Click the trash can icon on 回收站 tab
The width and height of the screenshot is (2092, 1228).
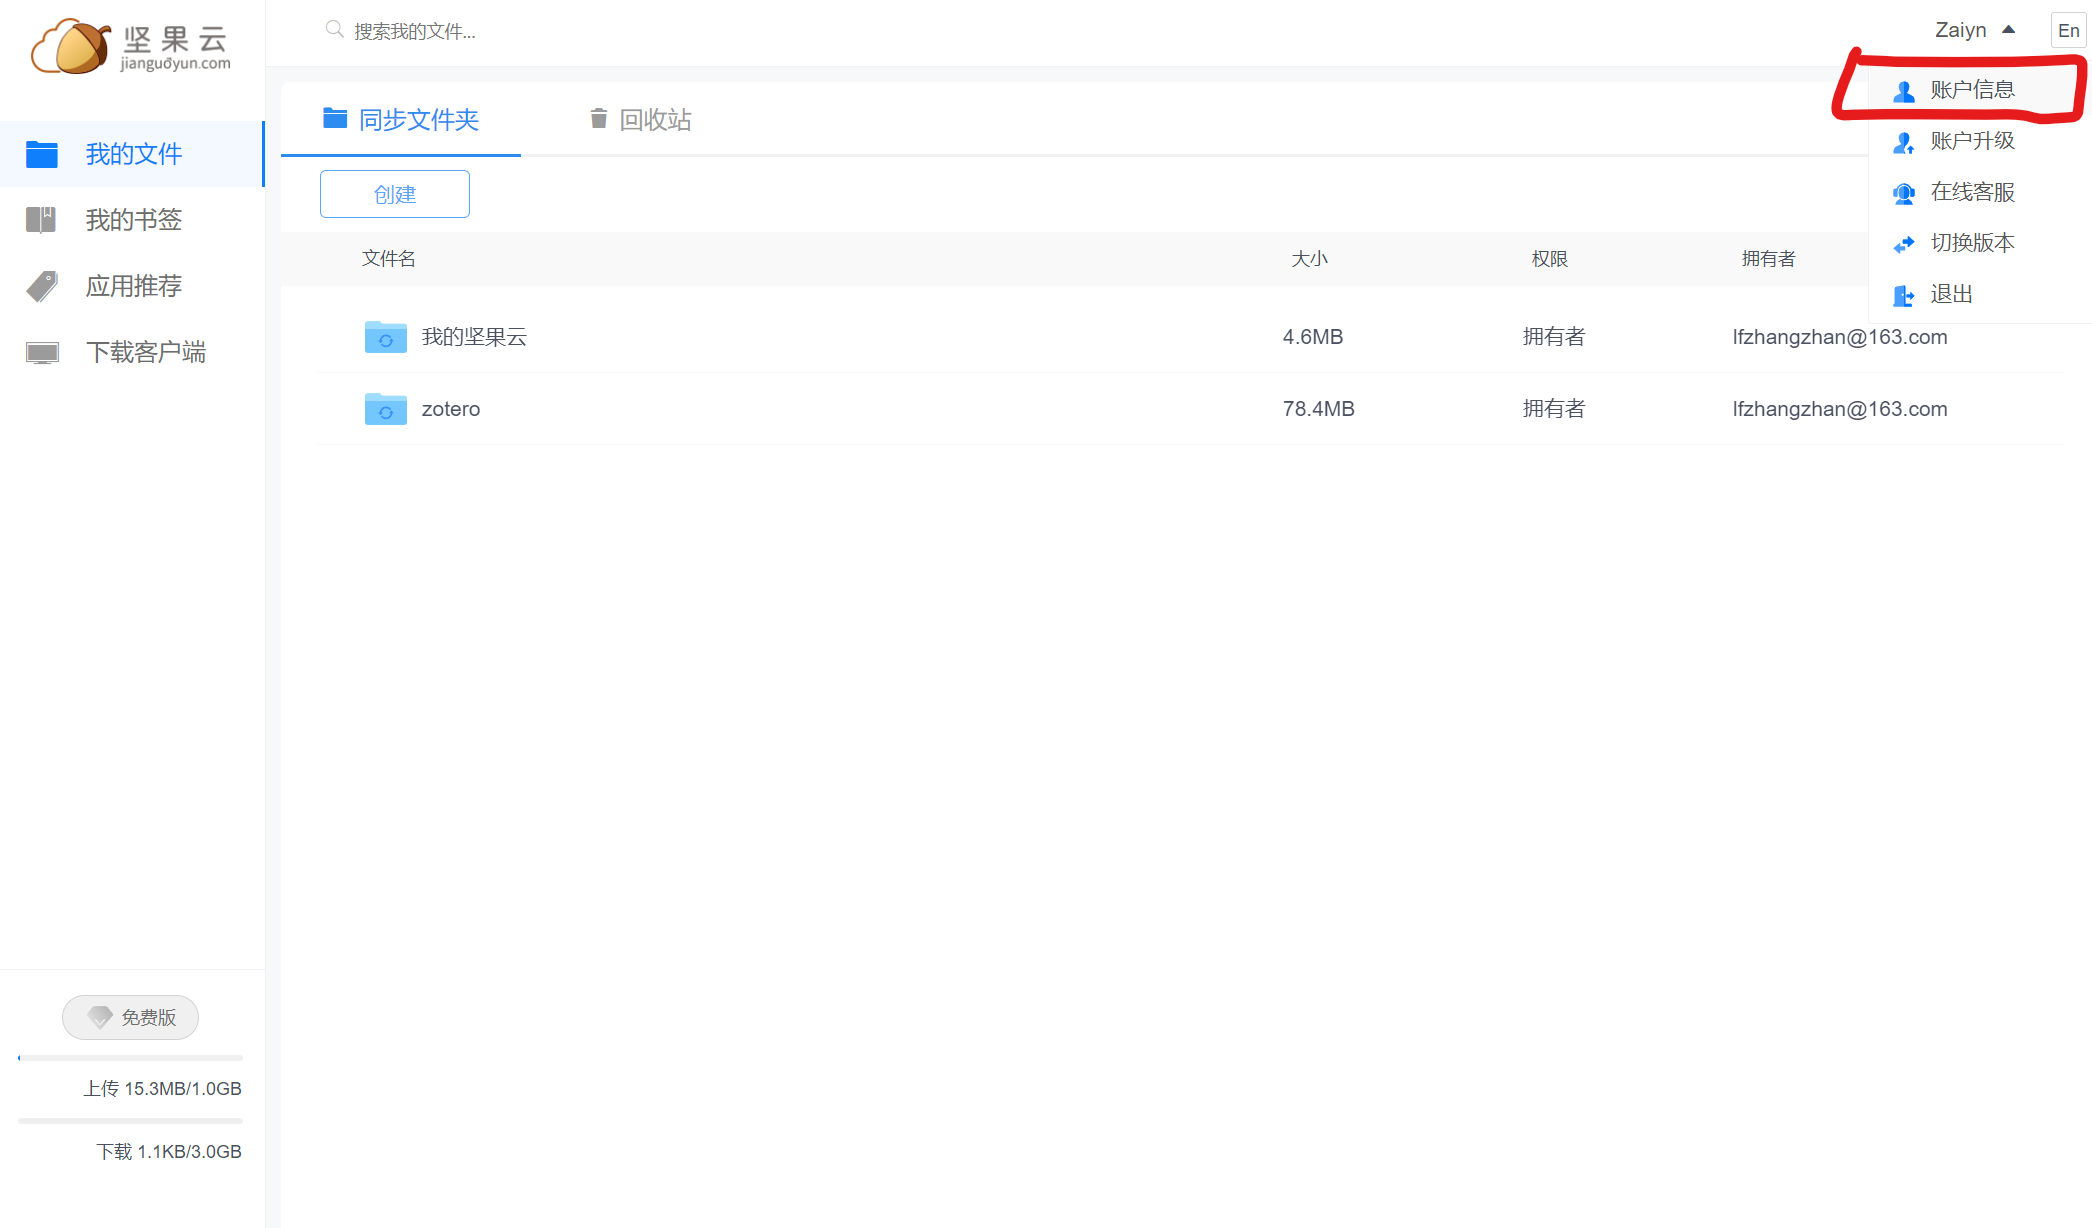point(598,118)
